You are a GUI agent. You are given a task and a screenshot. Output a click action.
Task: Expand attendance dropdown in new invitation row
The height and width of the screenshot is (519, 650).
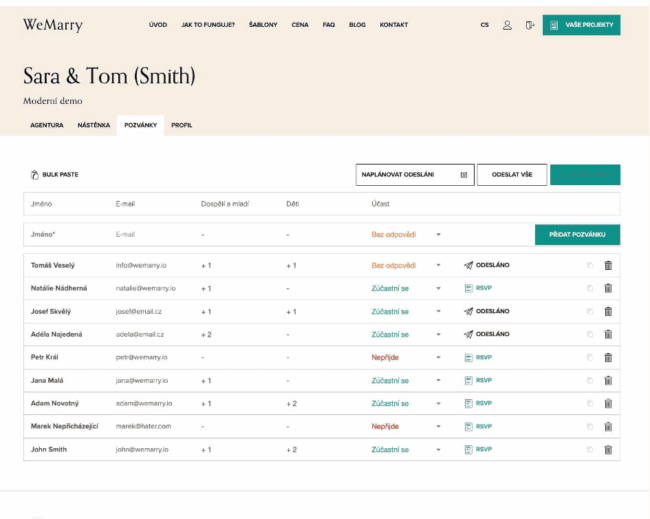point(438,235)
